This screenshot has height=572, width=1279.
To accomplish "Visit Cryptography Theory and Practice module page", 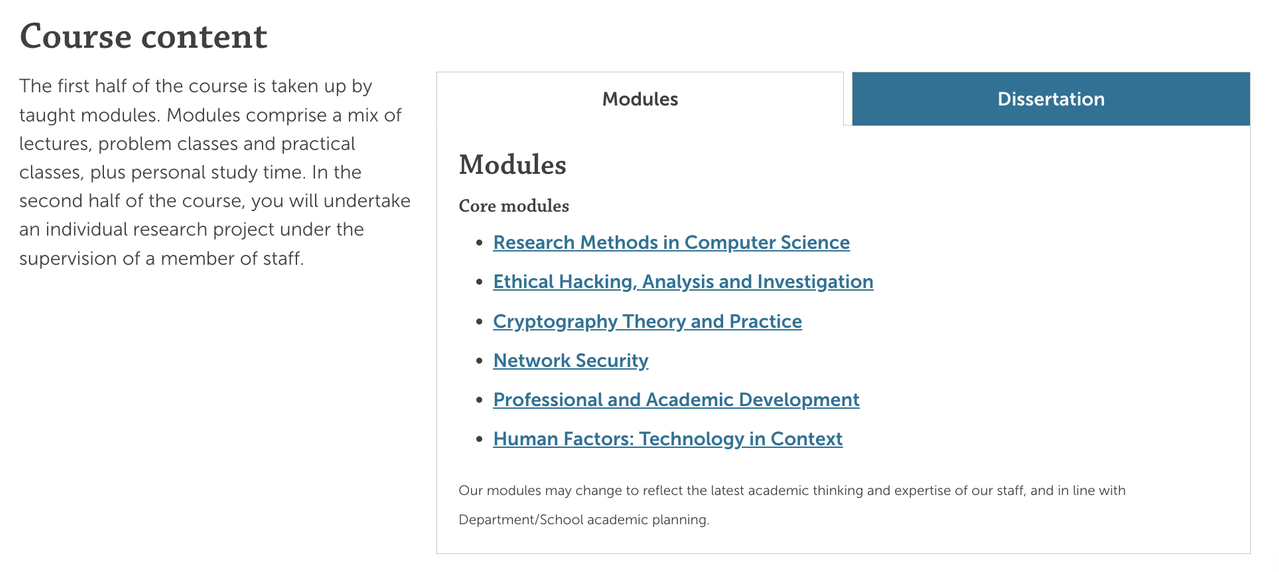I will [647, 321].
